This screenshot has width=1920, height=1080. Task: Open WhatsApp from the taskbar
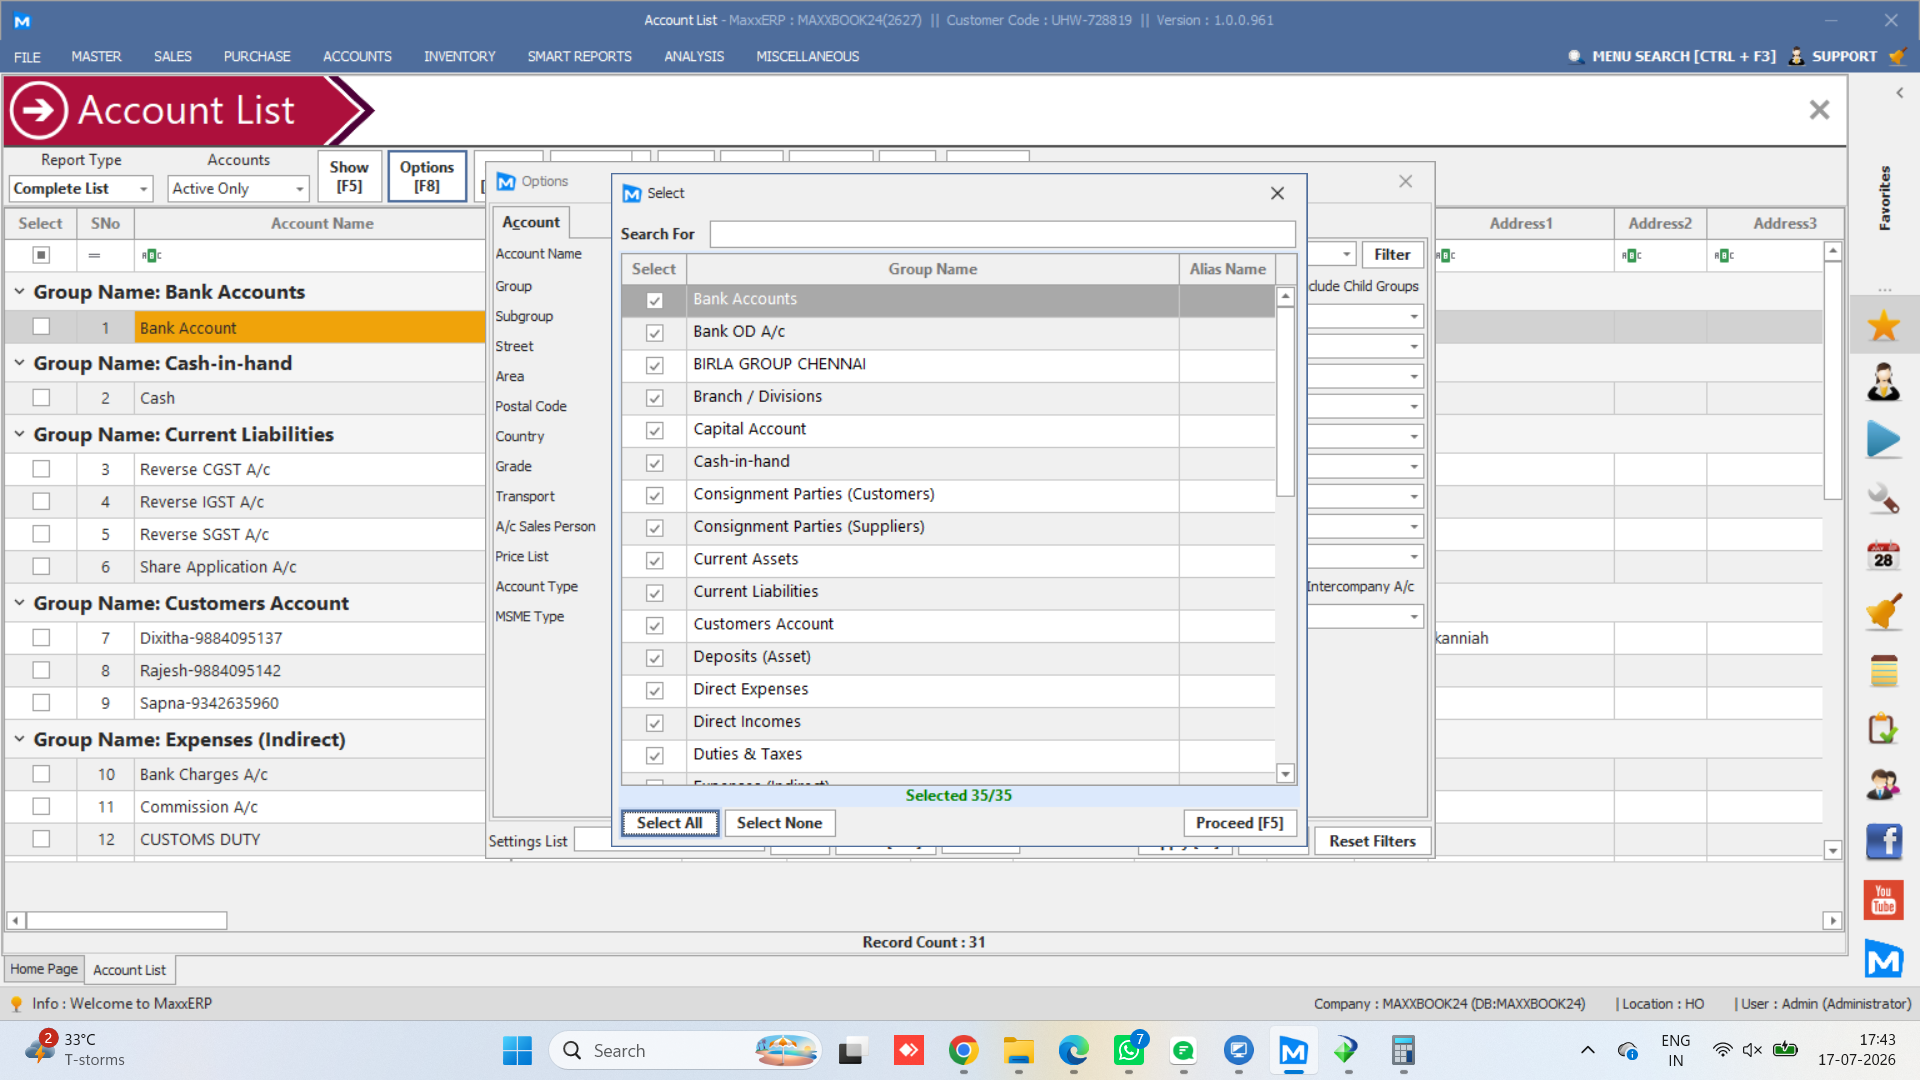coord(1128,1050)
